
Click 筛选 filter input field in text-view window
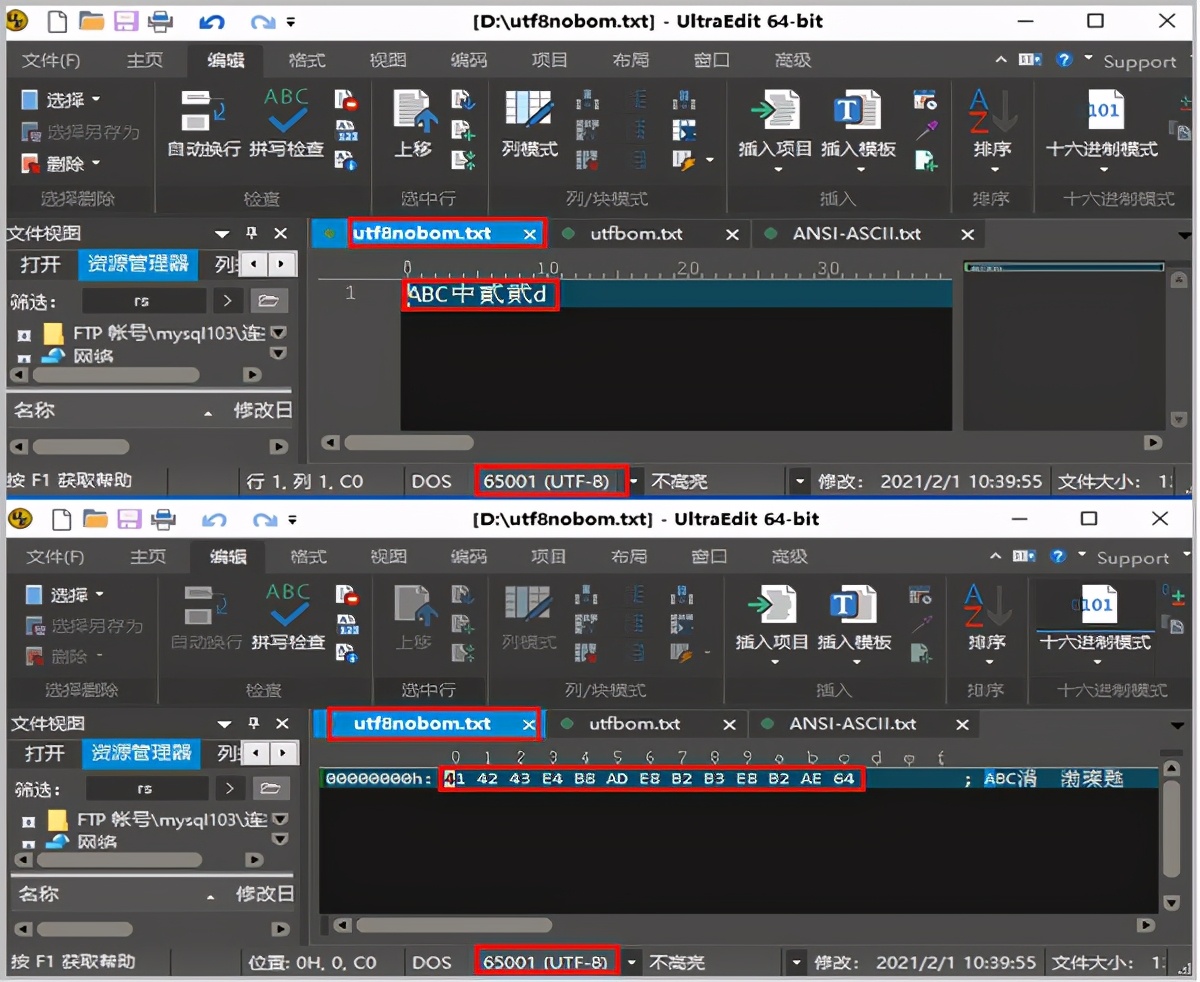click(144, 300)
